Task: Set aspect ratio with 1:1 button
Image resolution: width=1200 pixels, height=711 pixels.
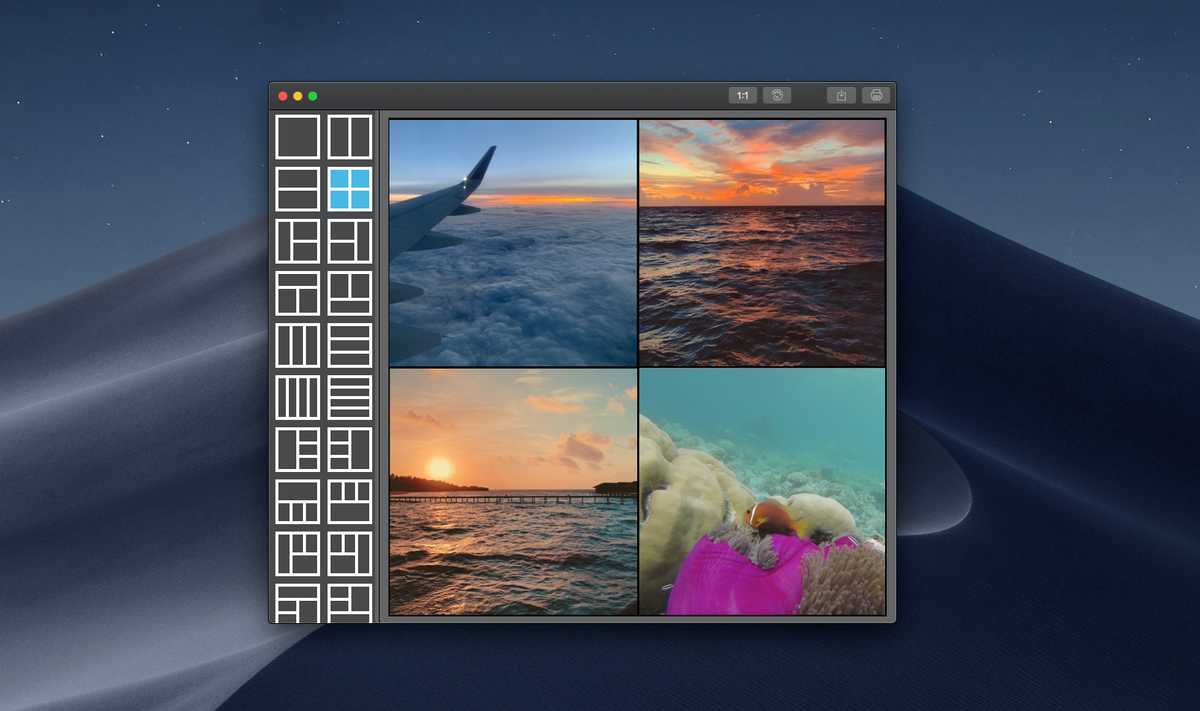Action: [x=743, y=96]
